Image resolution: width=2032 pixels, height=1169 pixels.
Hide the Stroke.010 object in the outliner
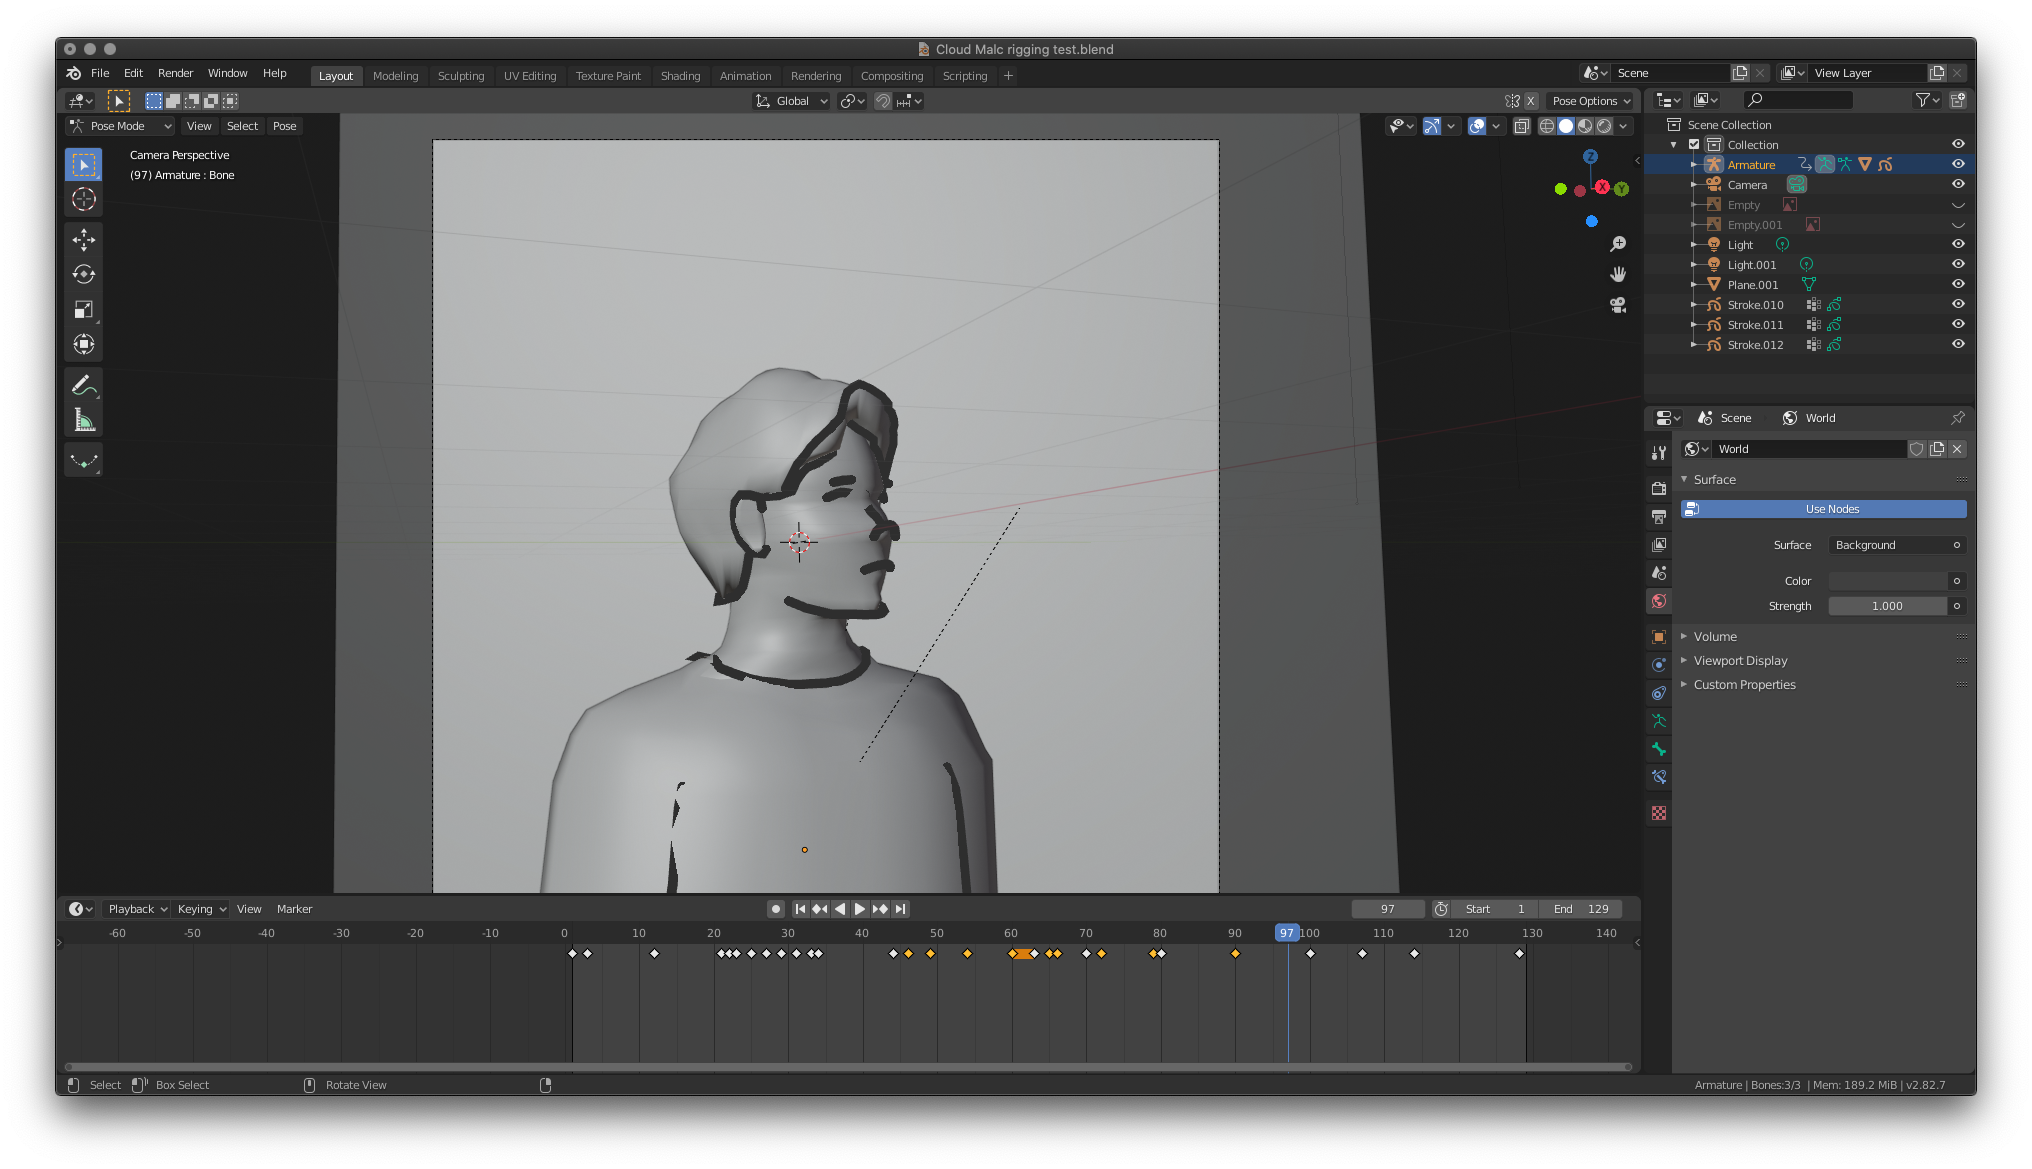(1958, 304)
